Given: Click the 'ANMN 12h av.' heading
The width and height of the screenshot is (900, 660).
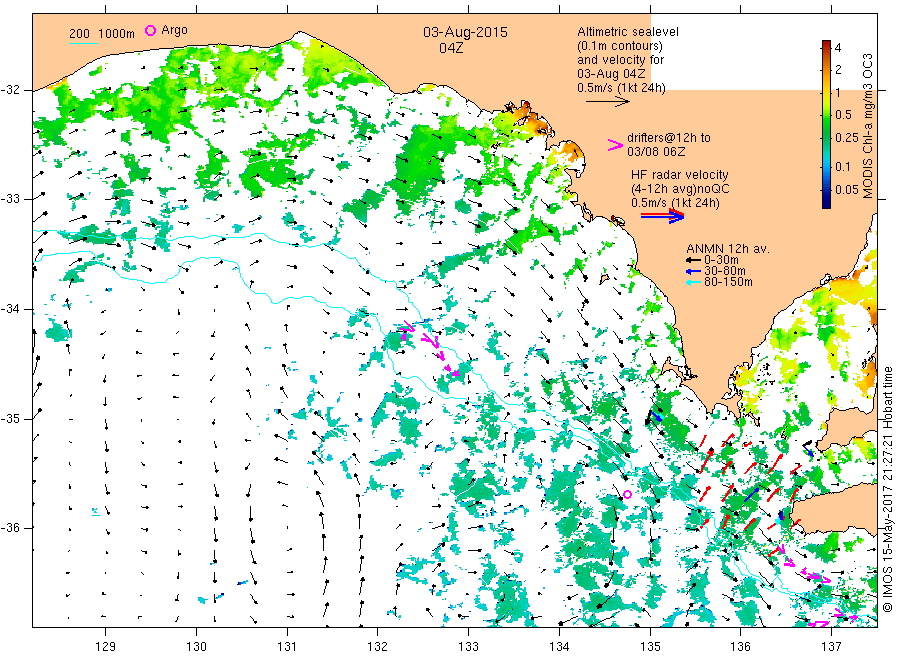Looking at the screenshot, I should pos(728,249).
